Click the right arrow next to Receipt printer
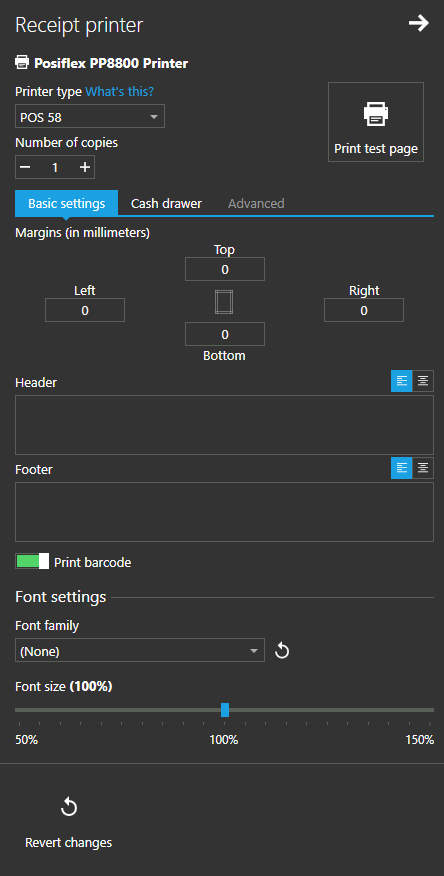This screenshot has height=876, width=444. pyautogui.click(x=418, y=23)
